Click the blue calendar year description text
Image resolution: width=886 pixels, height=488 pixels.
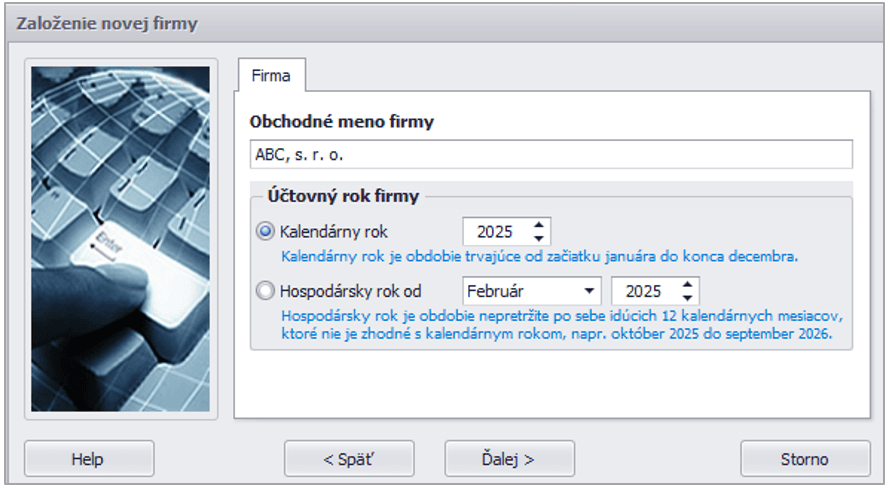(539, 256)
